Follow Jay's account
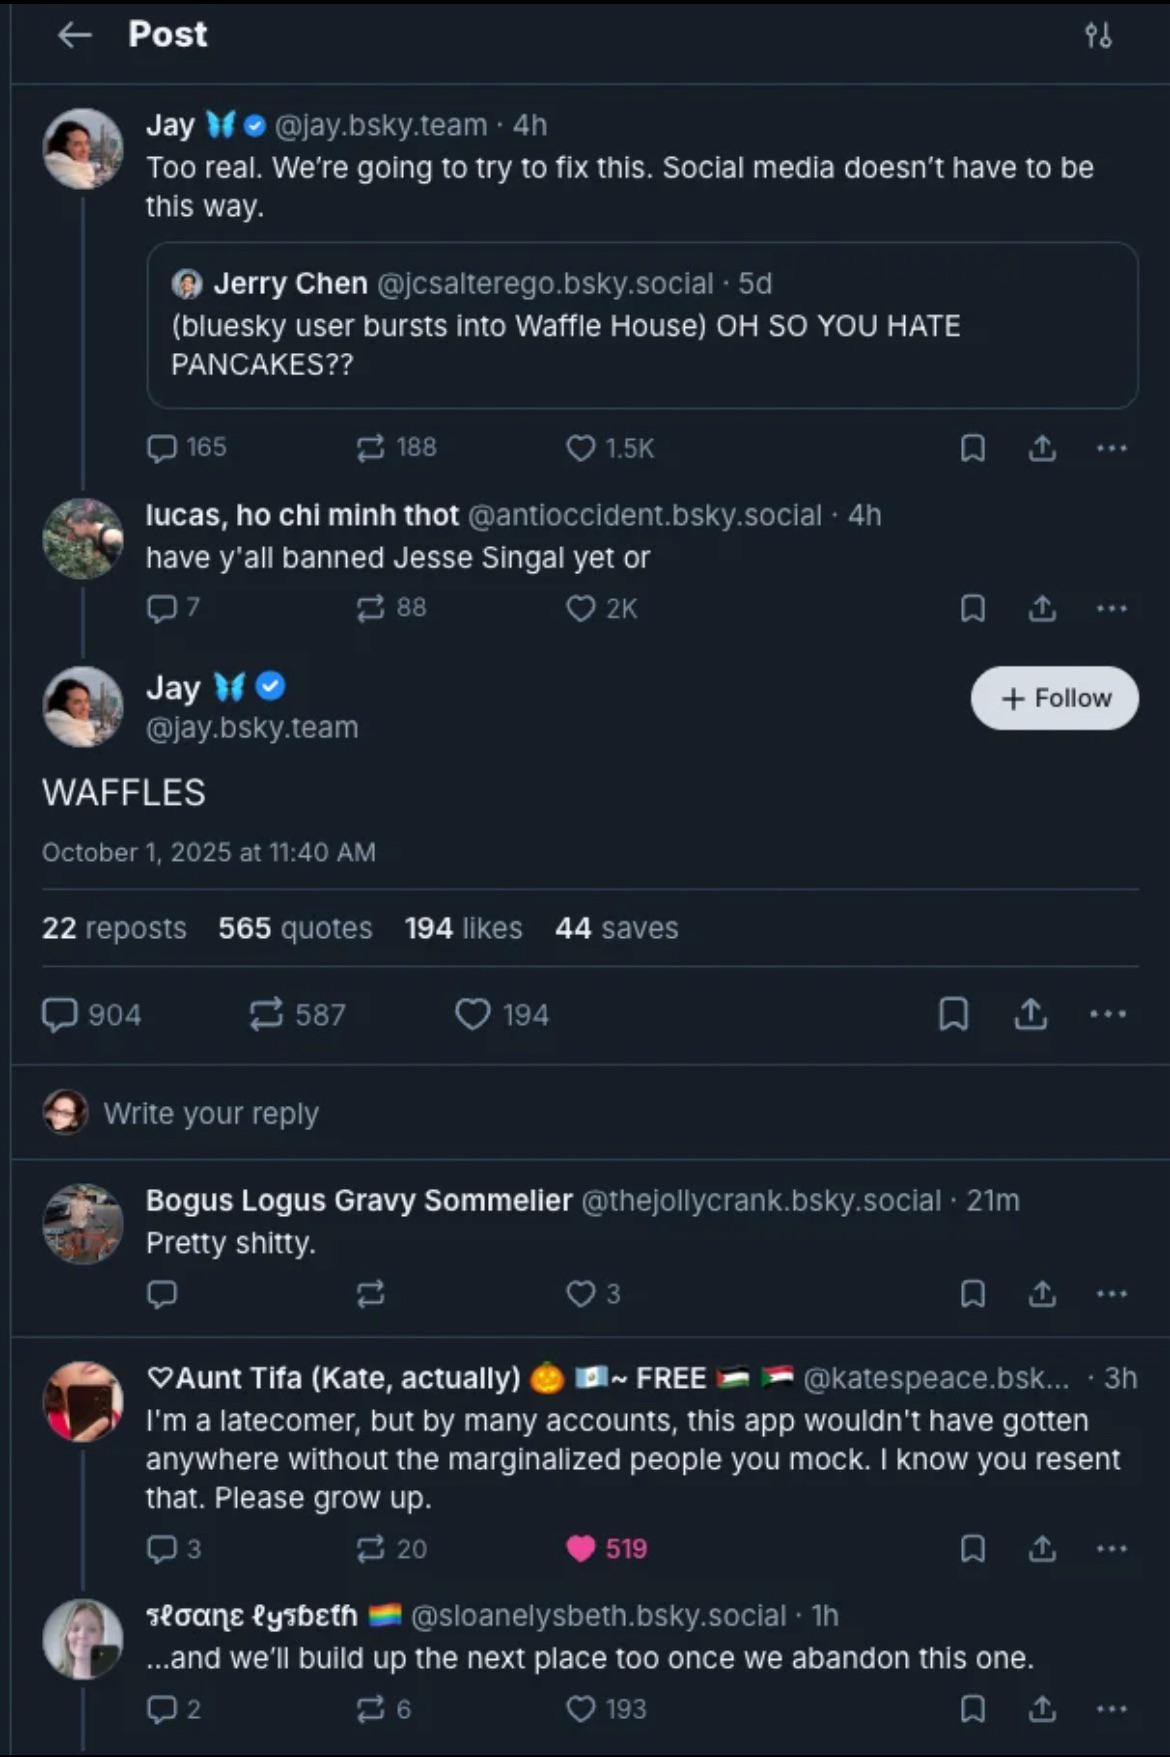Viewport: 1170px width, 1757px height. click(x=1054, y=698)
